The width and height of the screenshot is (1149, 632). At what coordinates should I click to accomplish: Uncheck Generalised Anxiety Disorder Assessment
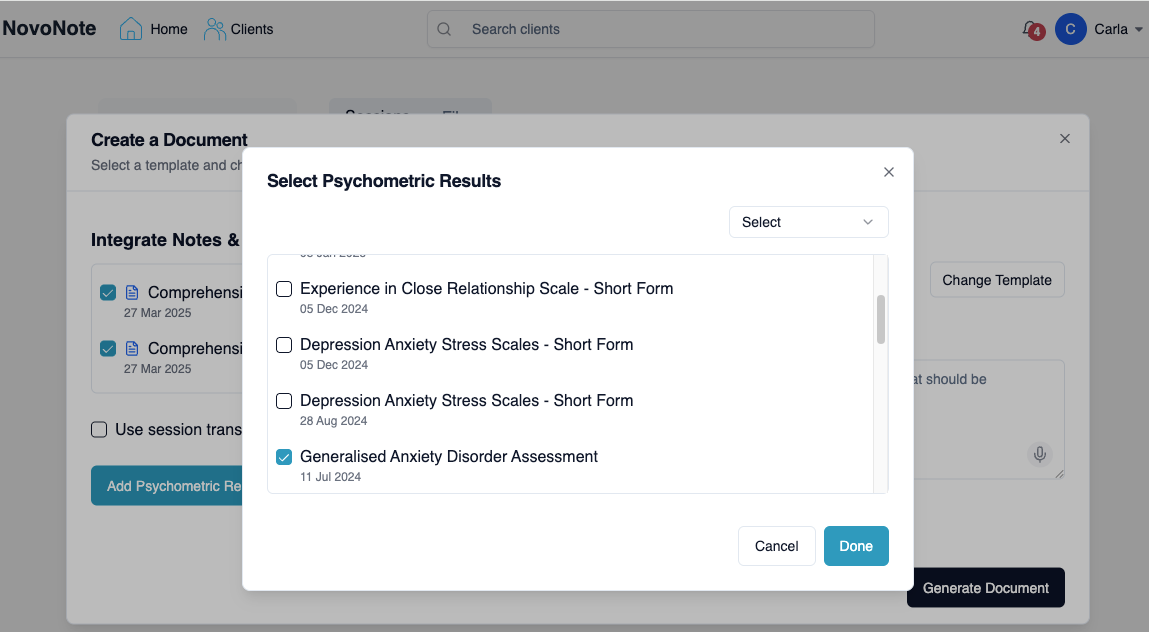284,457
